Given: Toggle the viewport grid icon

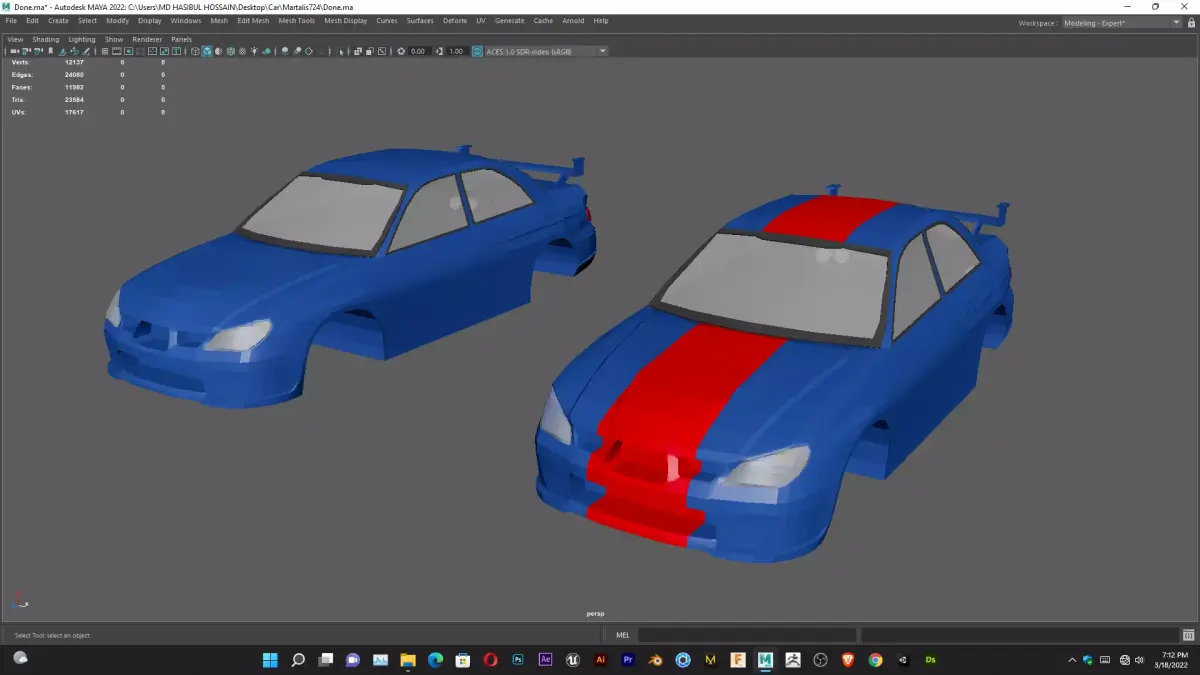Looking at the screenshot, I should coord(105,51).
